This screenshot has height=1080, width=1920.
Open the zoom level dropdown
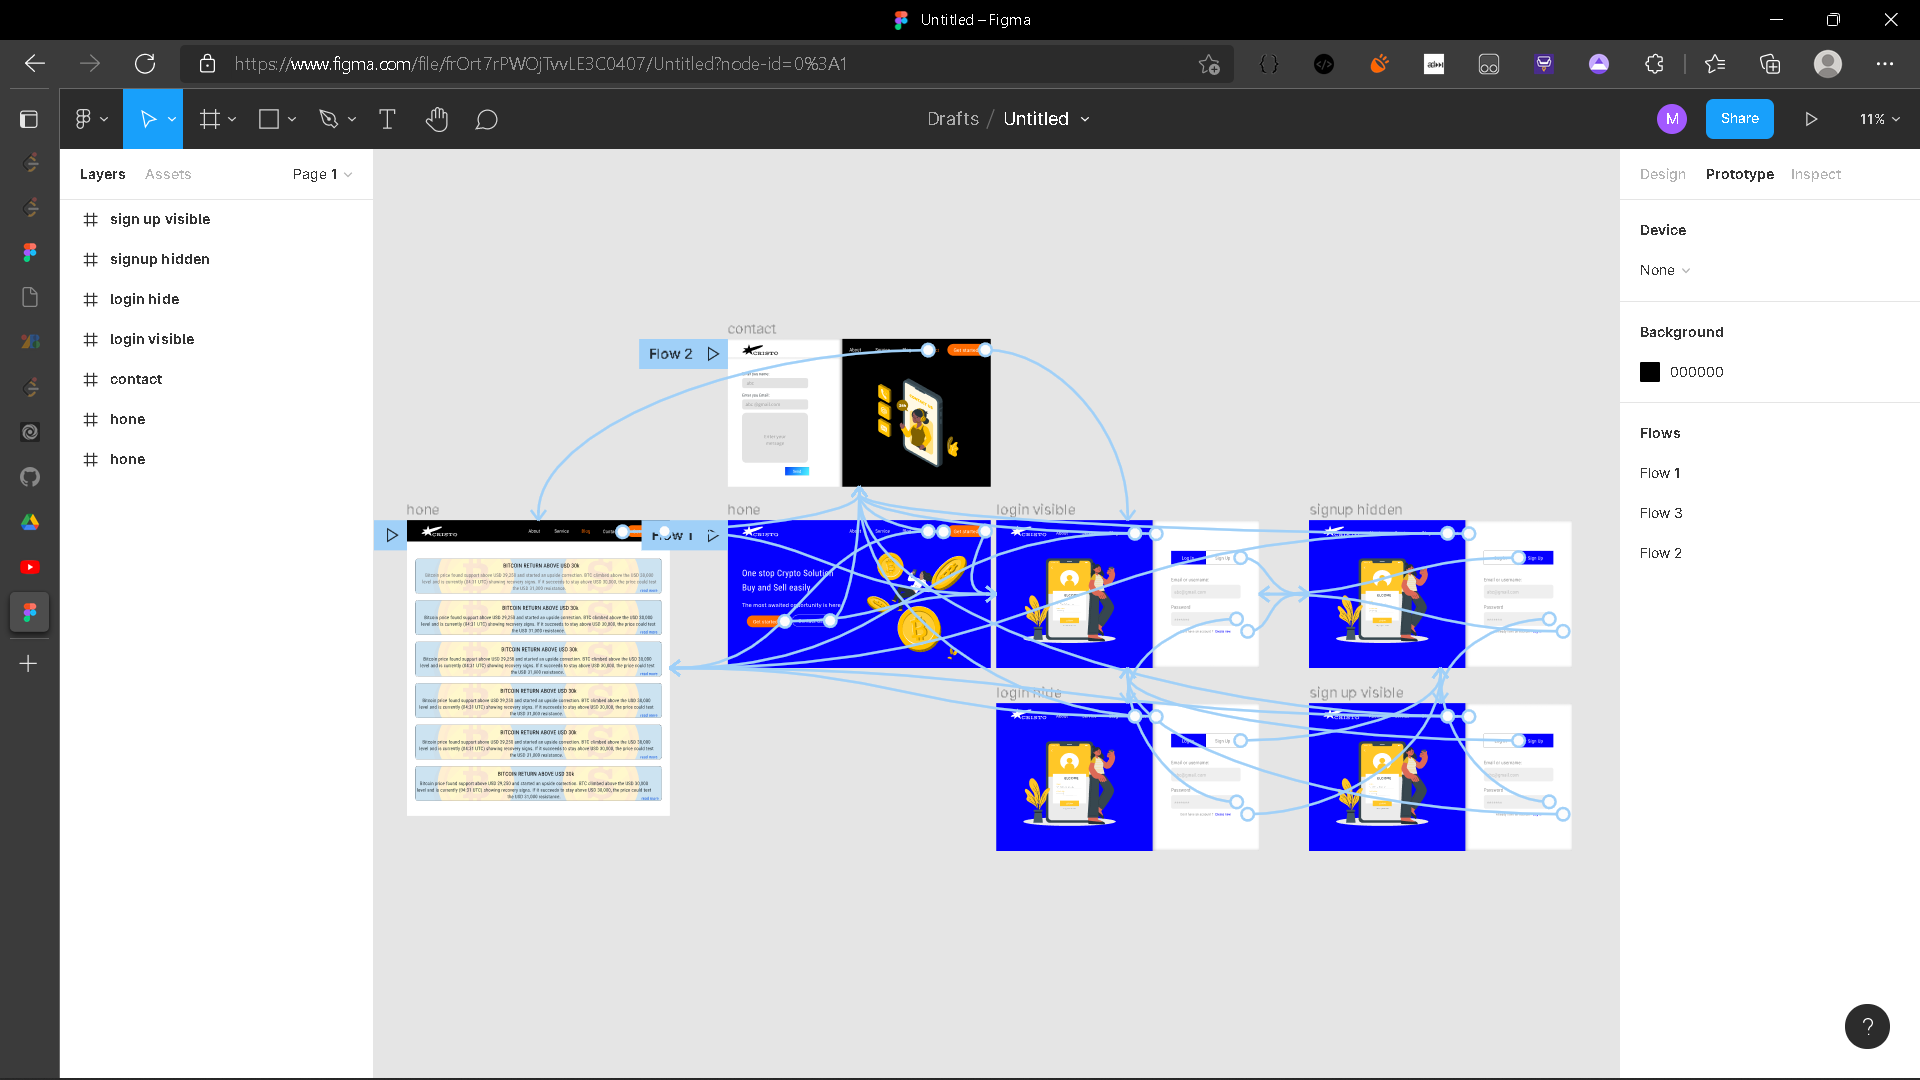(1878, 119)
